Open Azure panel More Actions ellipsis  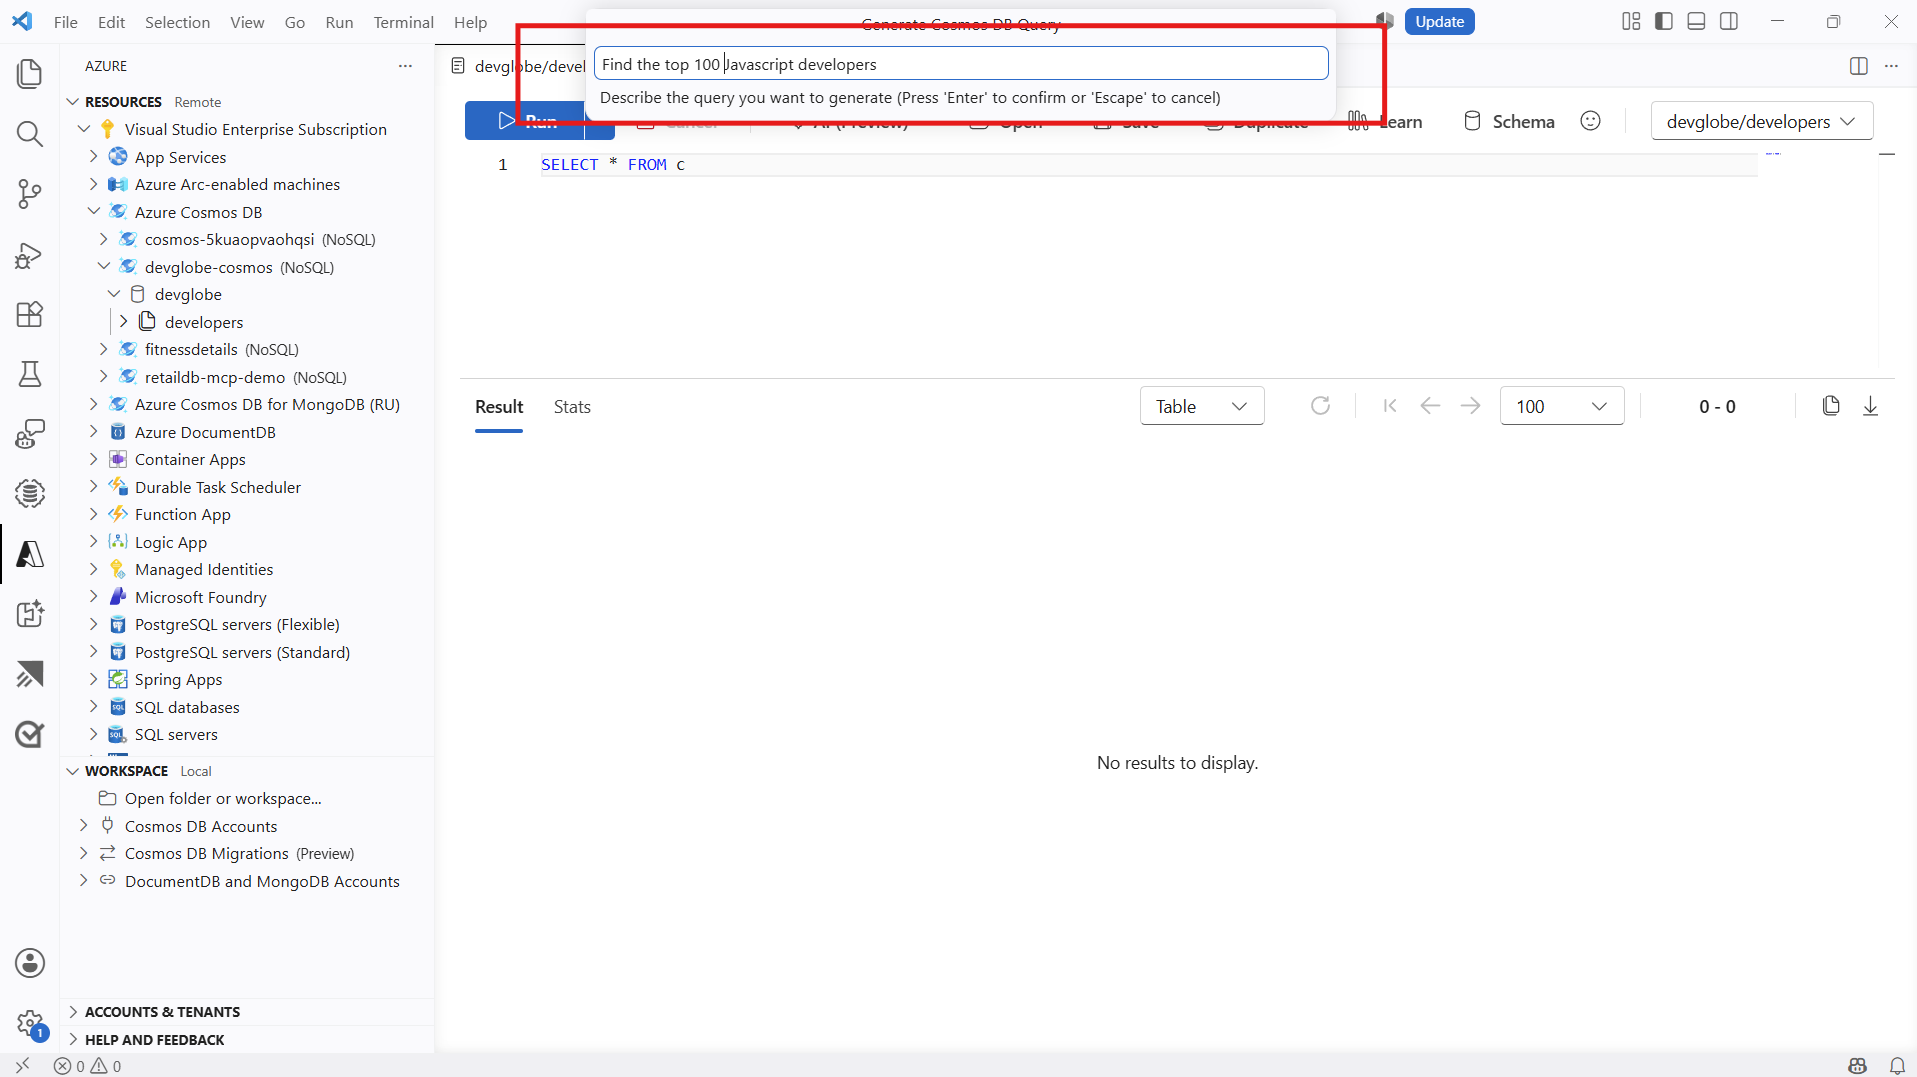pyautogui.click(x=405, y=66)
